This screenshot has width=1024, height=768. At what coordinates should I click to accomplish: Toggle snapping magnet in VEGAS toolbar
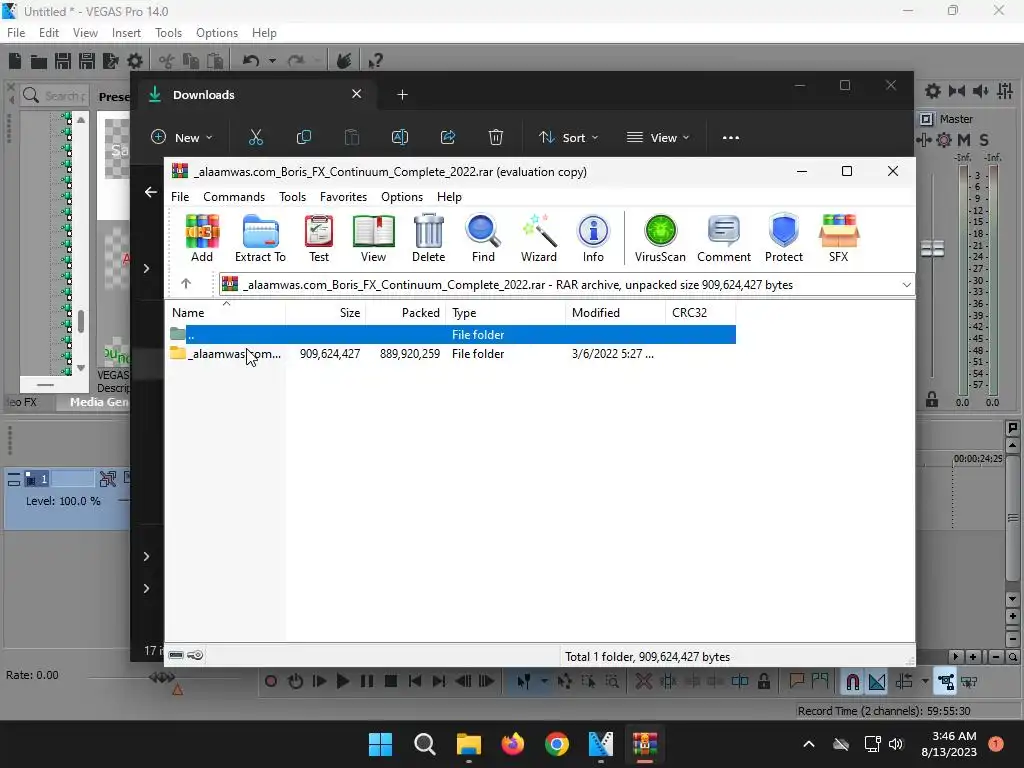(x=852, y=682)
